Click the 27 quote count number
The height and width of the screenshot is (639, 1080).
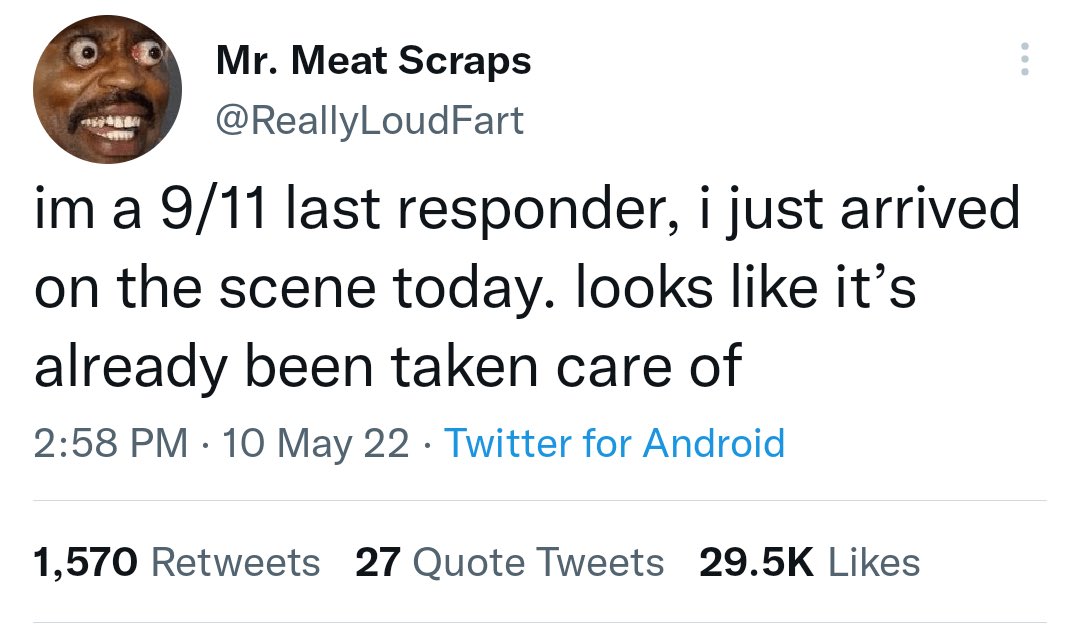pyautogui.click(x=377, y=563)
